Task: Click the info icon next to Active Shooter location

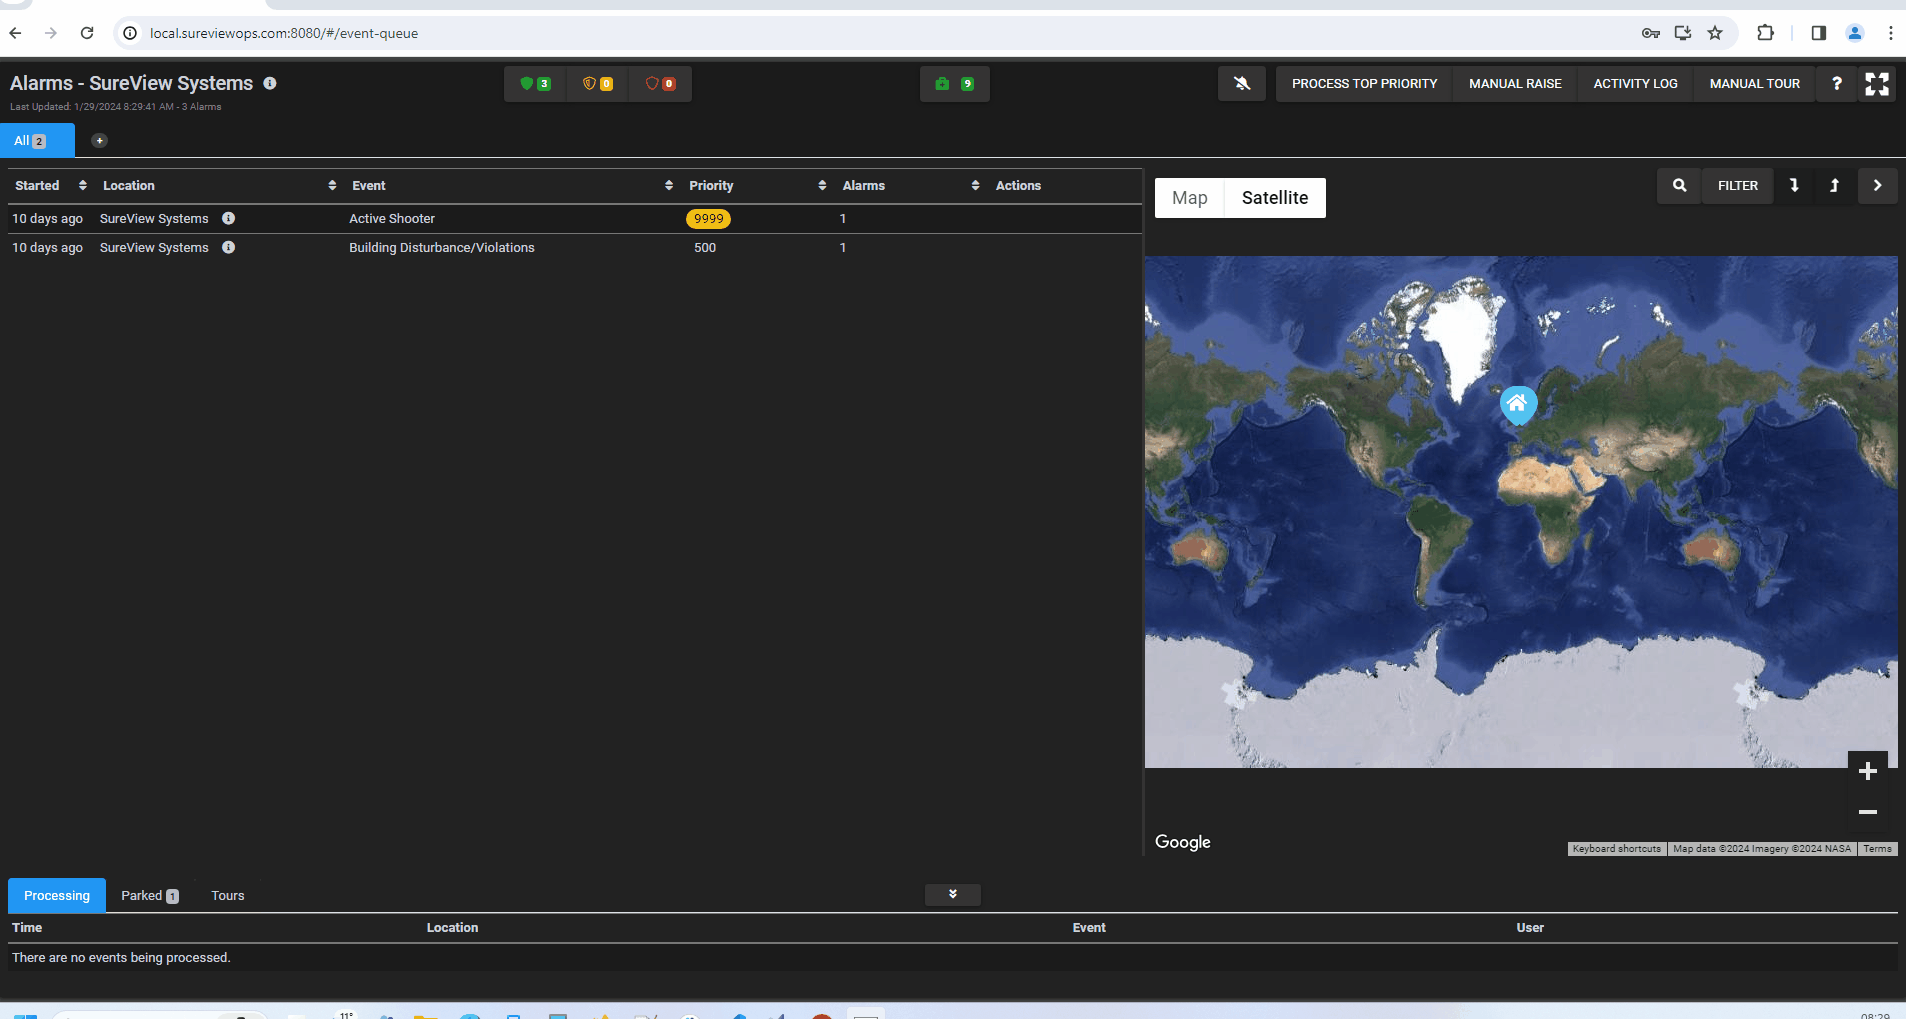Action: point(228,218)
